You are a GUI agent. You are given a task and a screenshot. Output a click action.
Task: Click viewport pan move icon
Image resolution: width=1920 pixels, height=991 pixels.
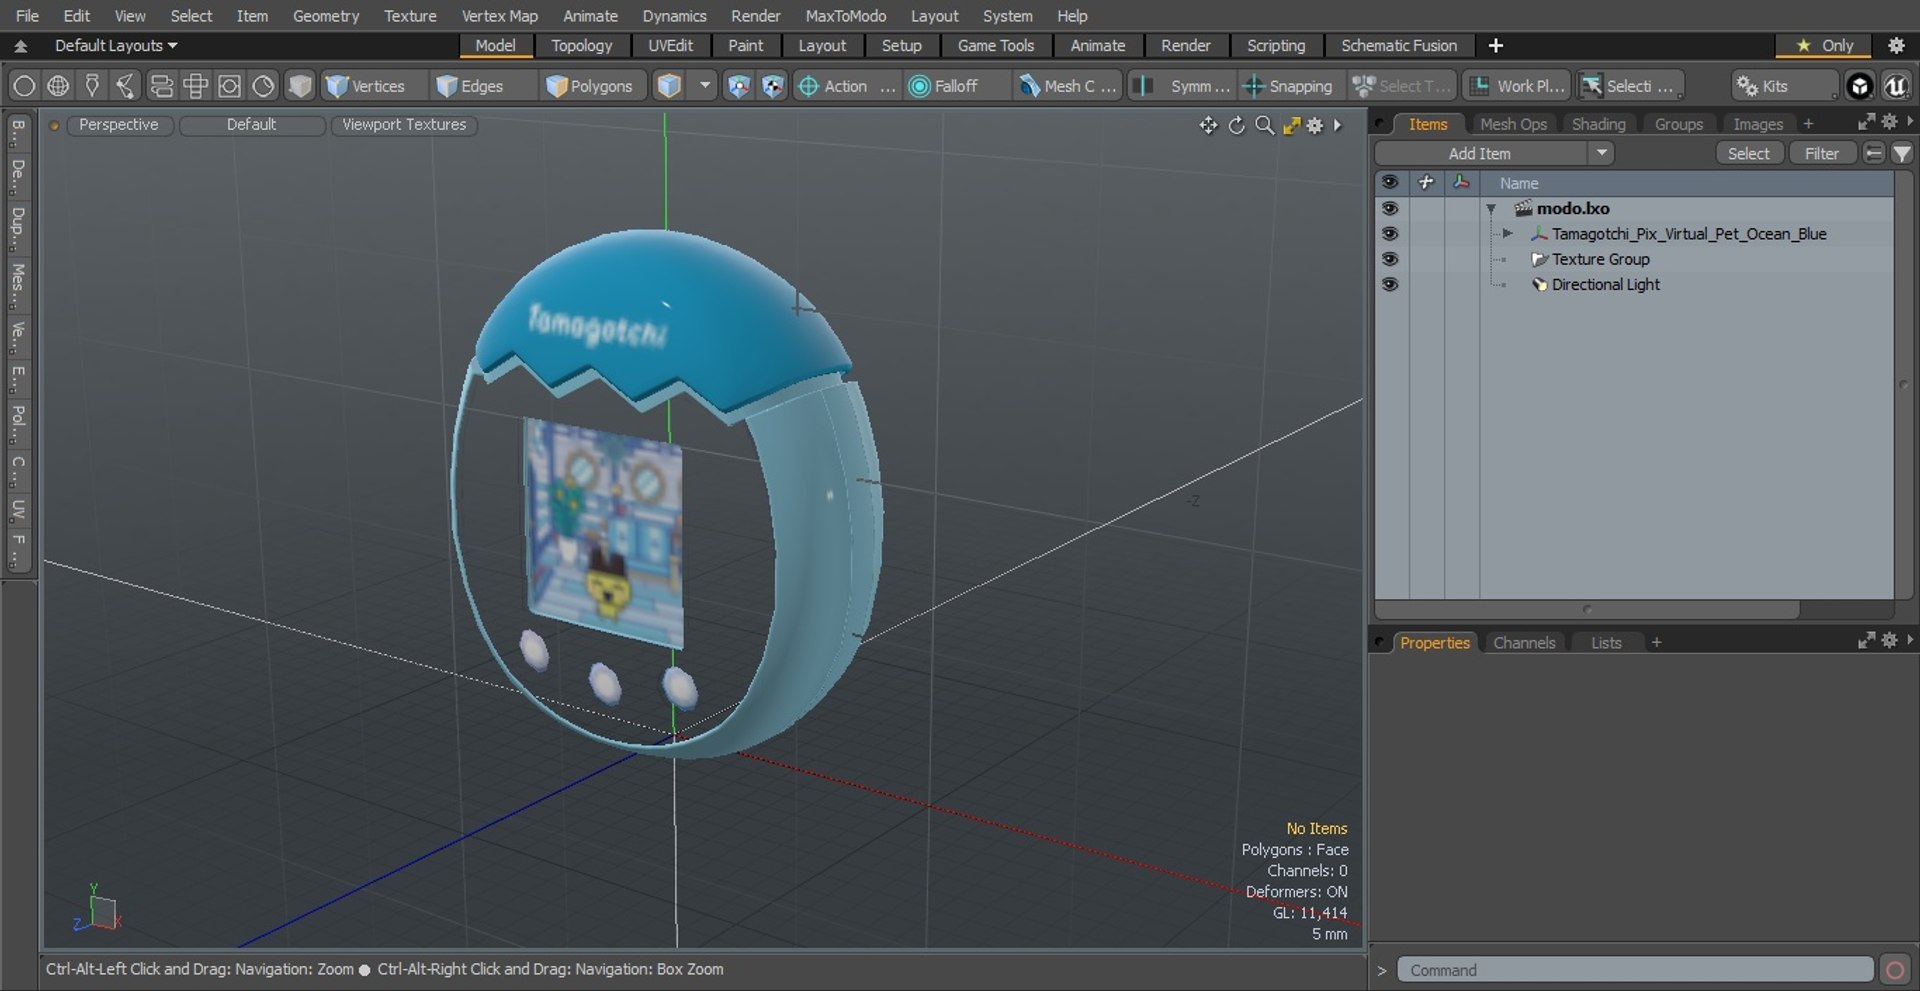[x=1208, y=125]
